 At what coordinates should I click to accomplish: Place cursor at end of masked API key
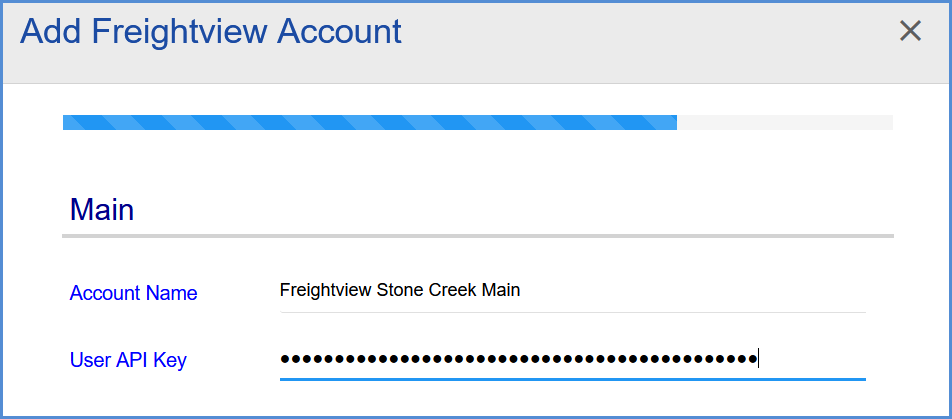[758, 359]
